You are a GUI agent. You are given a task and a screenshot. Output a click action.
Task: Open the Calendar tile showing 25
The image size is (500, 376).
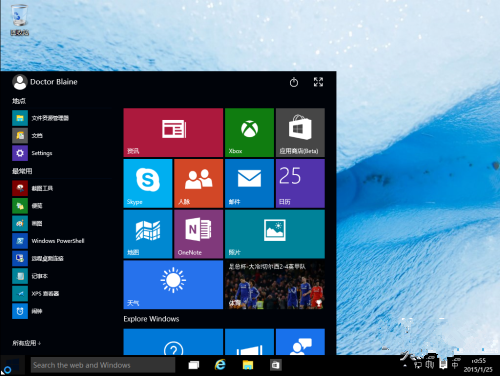[300, 183]
